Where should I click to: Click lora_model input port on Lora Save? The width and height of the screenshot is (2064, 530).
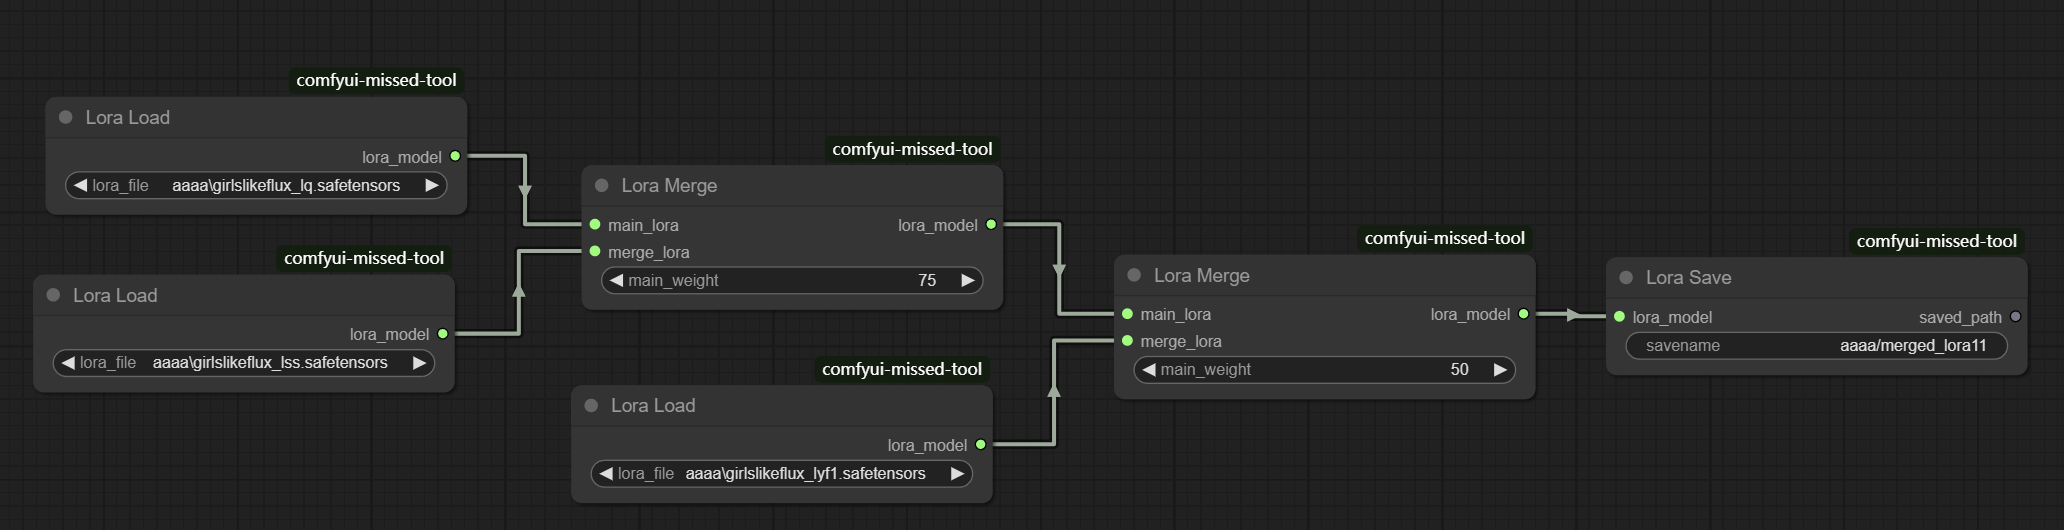(x=1619, y=316)
